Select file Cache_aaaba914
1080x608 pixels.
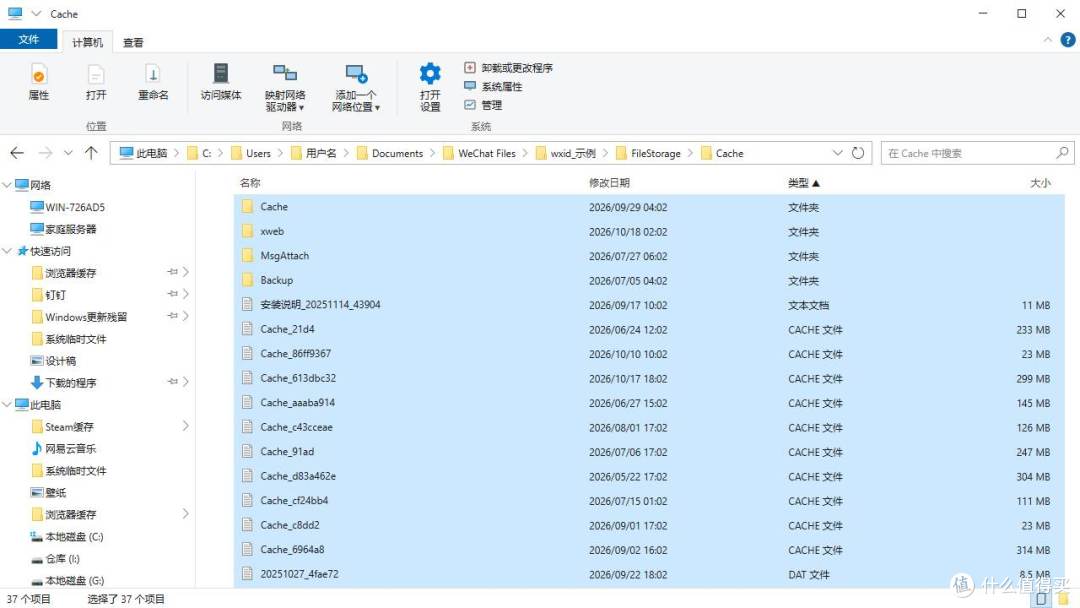[x=649, y=403]
